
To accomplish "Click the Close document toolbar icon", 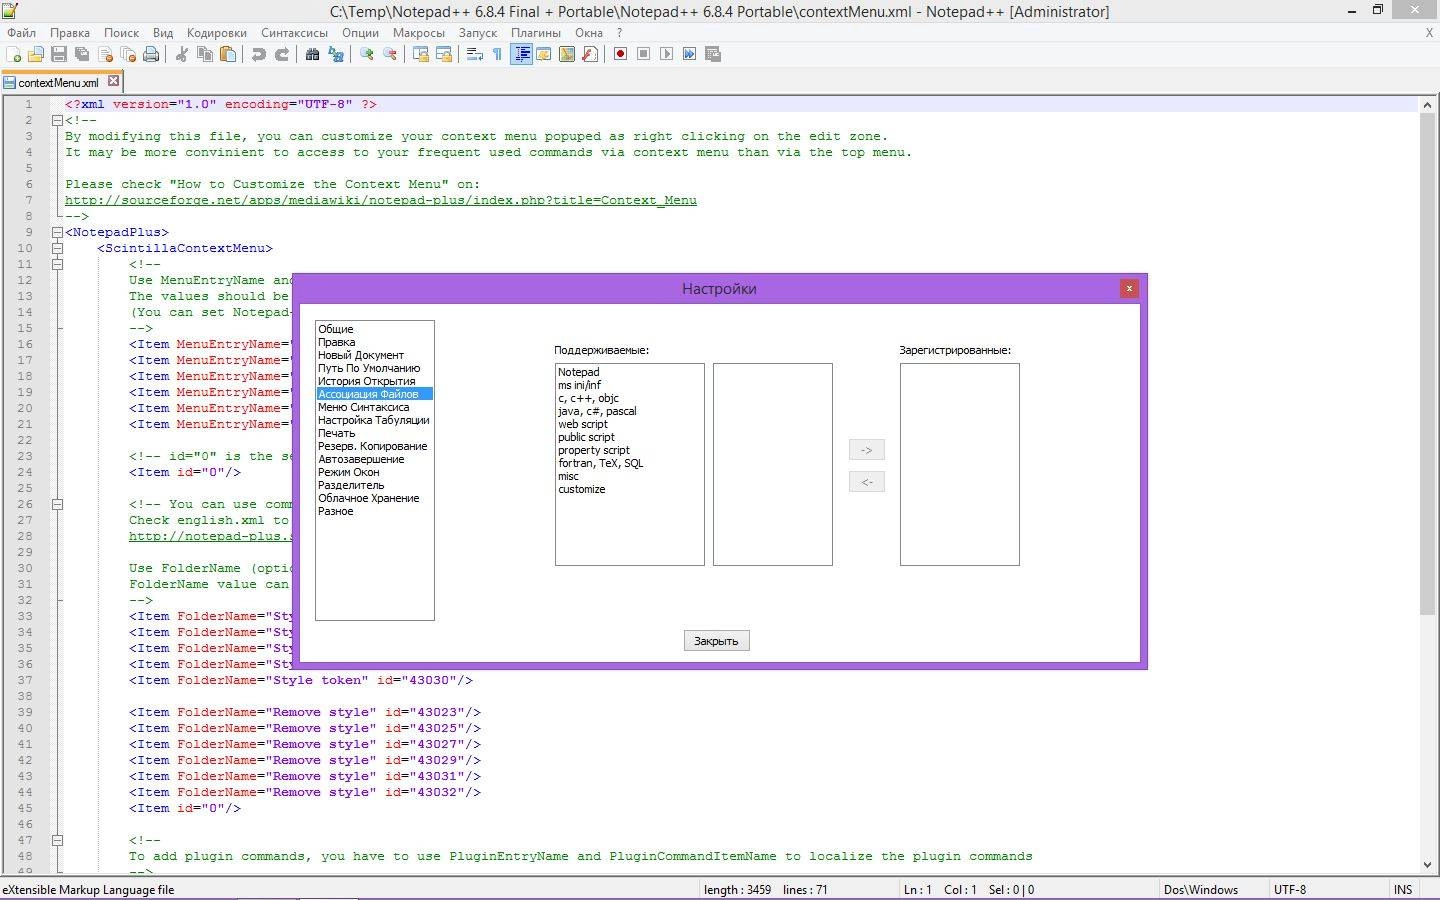I will 105,54.
